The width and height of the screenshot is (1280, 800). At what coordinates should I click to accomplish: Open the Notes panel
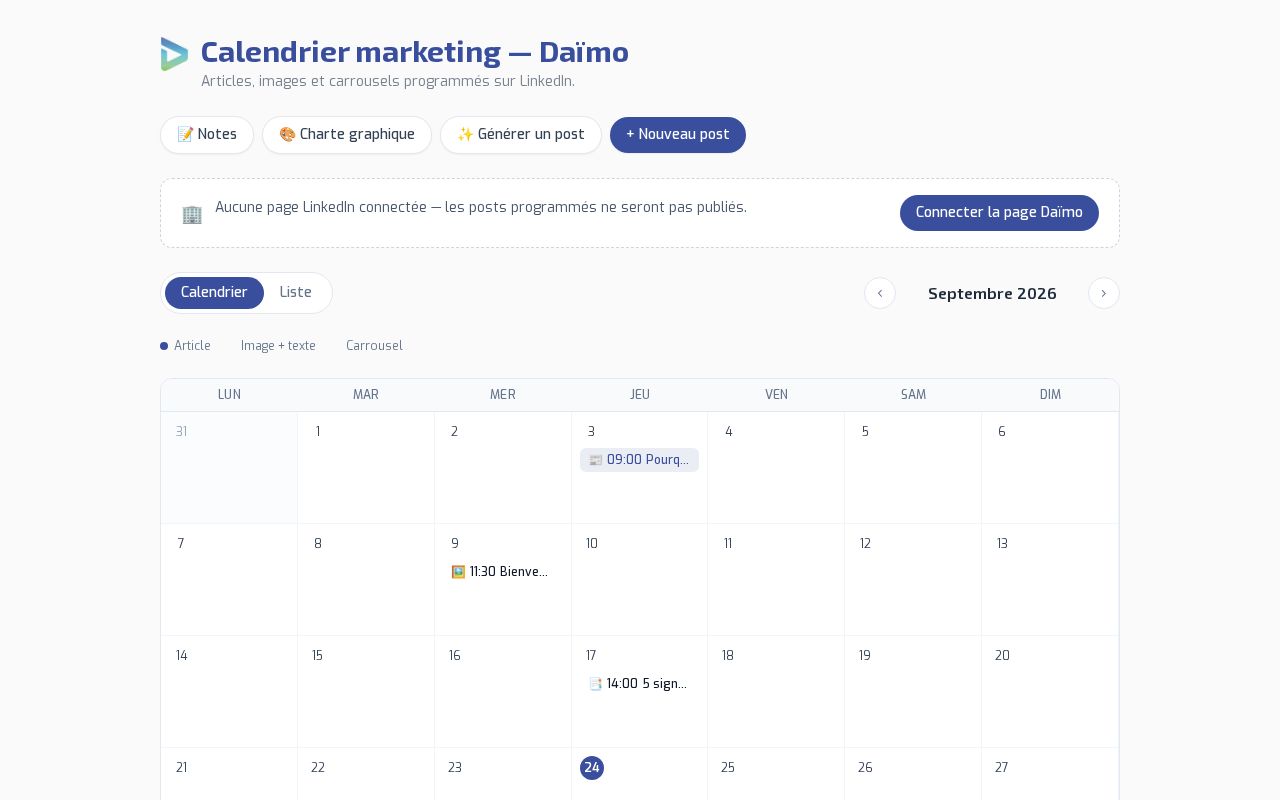[x=207, y=135]
